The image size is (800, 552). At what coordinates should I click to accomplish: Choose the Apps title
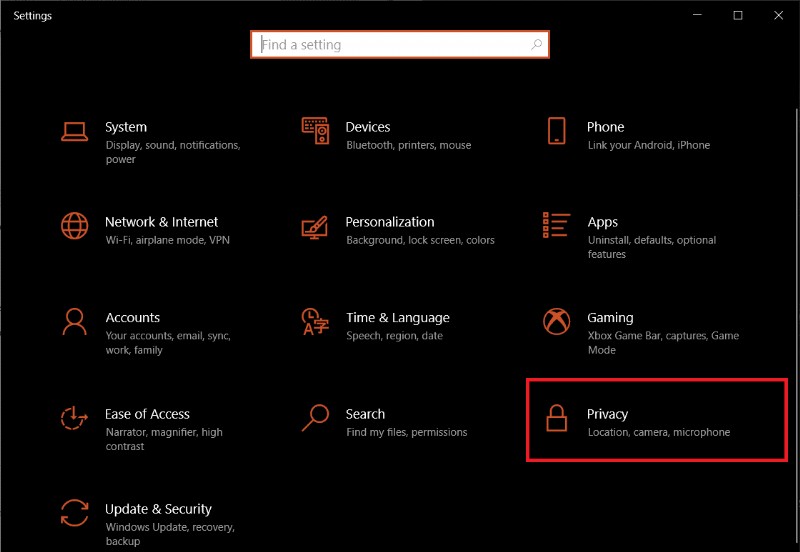point(603,222)
